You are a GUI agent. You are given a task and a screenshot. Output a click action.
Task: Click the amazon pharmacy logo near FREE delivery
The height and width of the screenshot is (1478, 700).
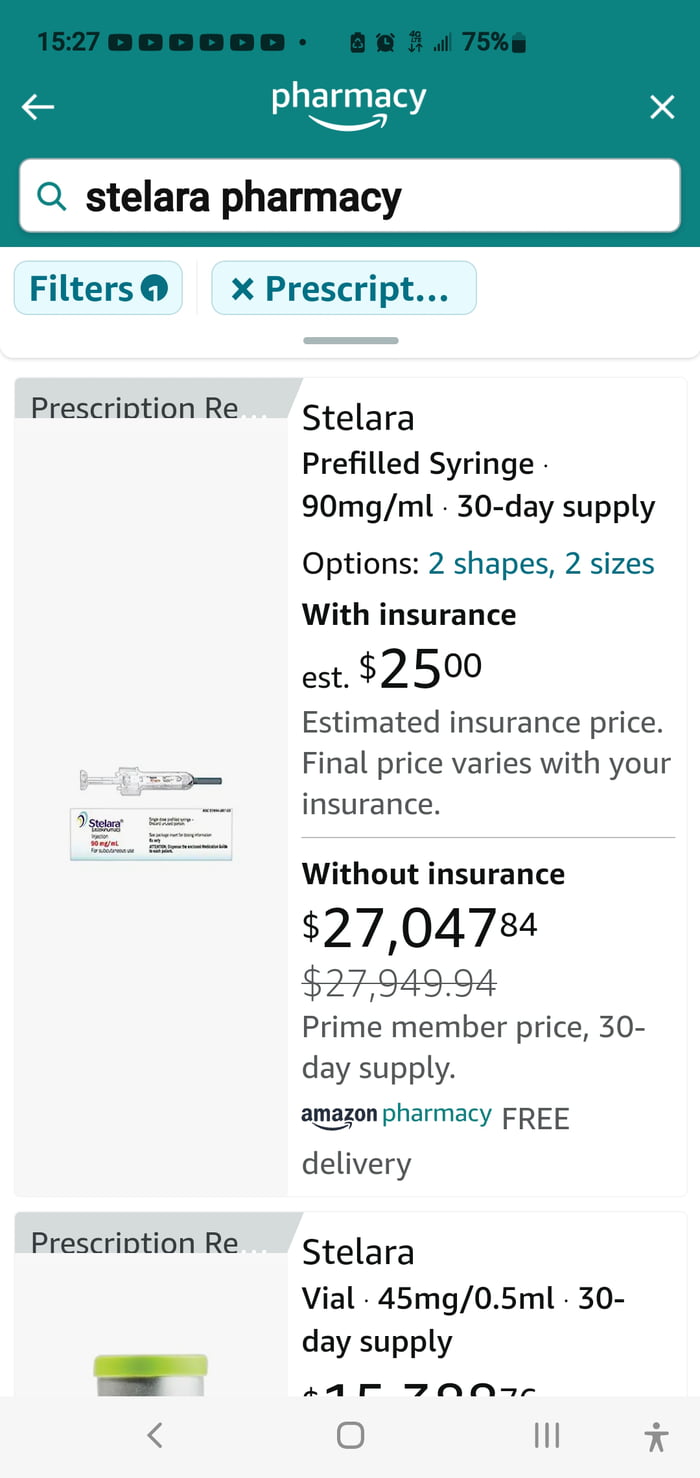coord(395,1115)
